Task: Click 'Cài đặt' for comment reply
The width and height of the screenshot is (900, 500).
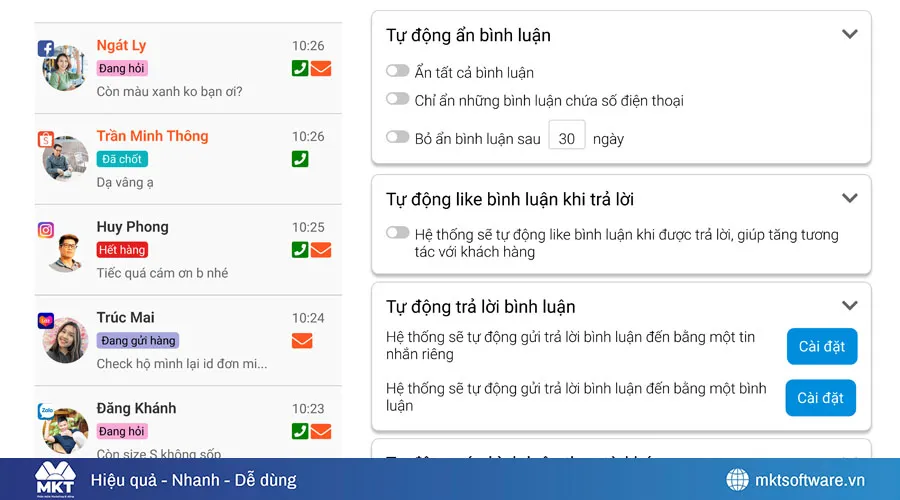Action: pyautogui.click(x=821, y=397)
